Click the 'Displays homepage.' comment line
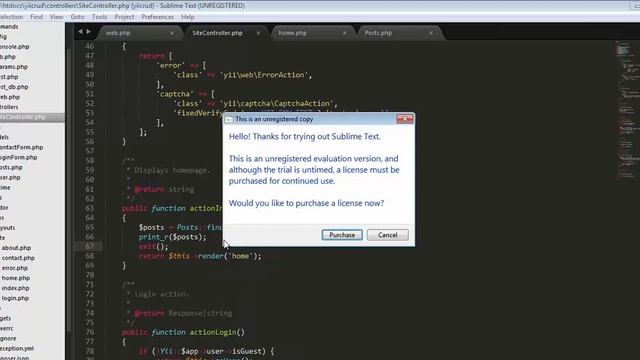 pyautogui.click(x=172, y=170)
